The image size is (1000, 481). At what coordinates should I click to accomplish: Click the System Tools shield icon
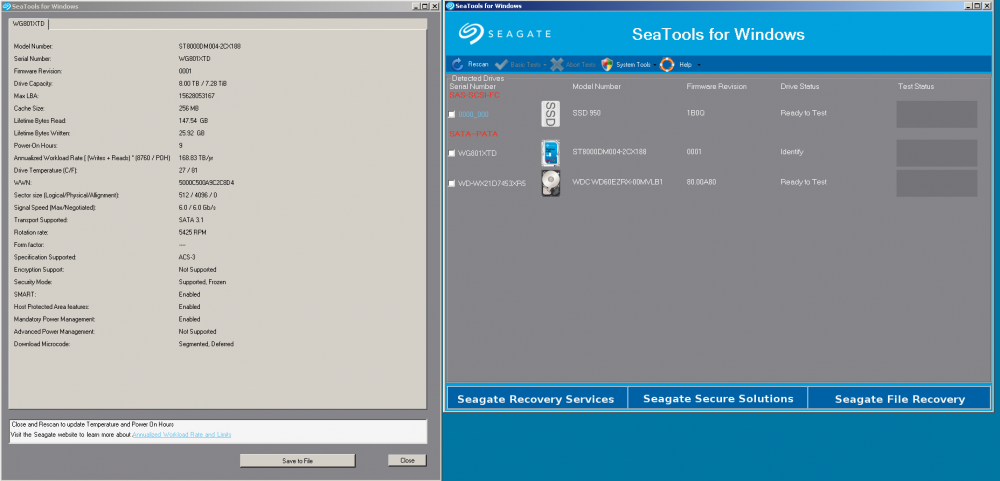point(607,64)
